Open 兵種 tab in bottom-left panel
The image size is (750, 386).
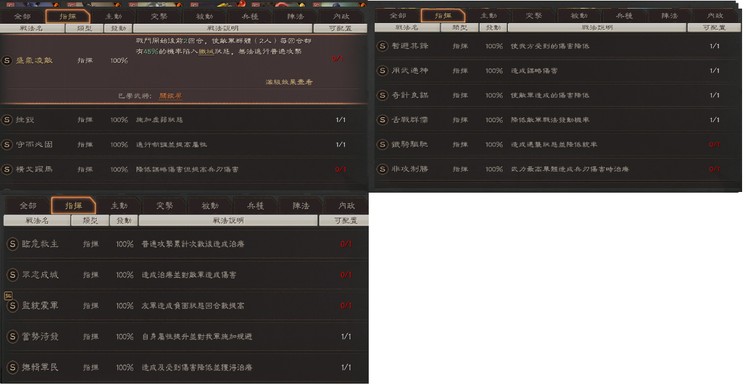coord(256,206)
